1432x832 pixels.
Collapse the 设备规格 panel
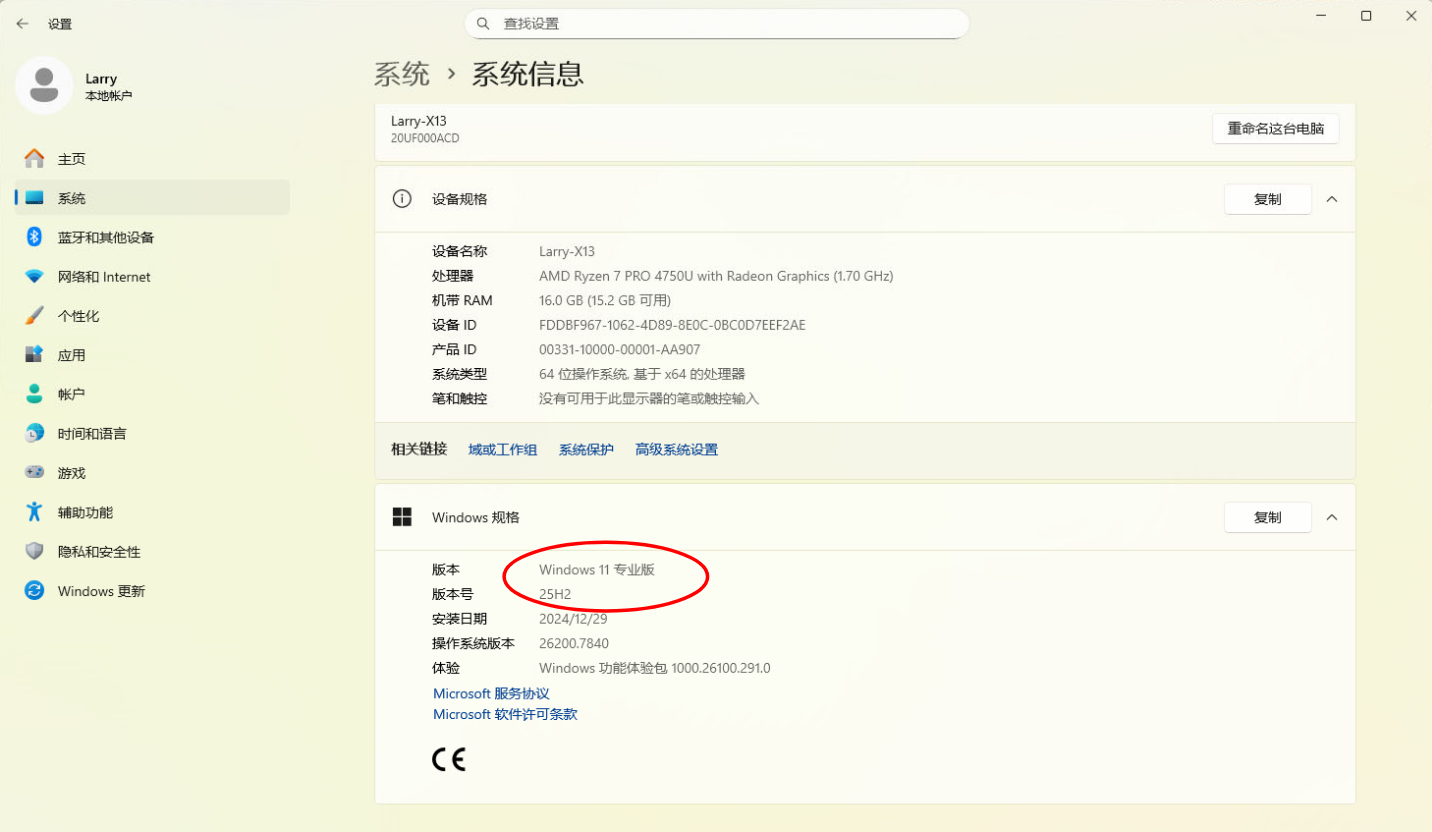(x=1332, y=199)
